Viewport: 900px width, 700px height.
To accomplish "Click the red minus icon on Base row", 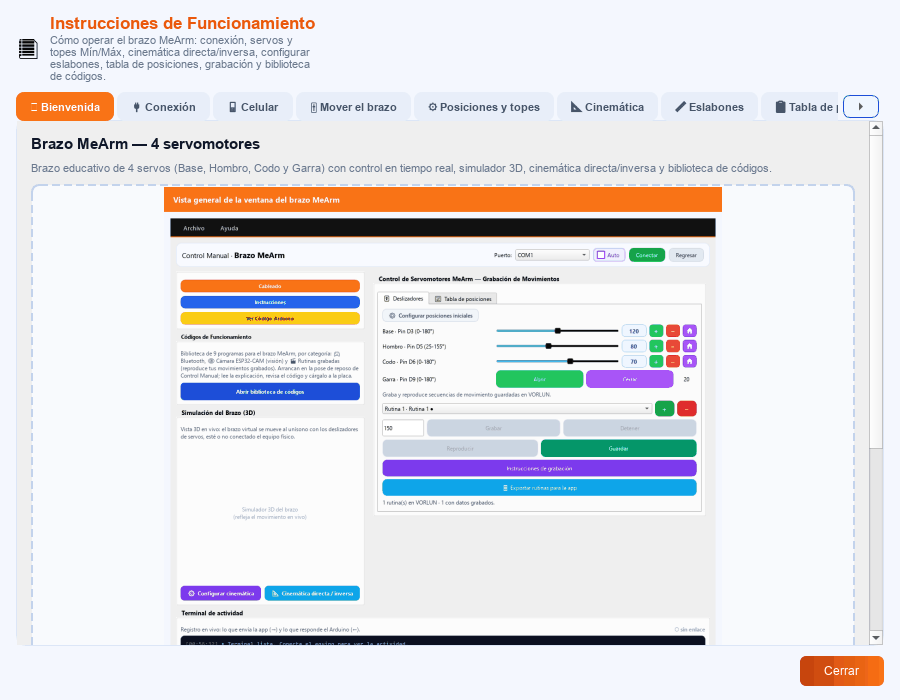I will (673, 331).
